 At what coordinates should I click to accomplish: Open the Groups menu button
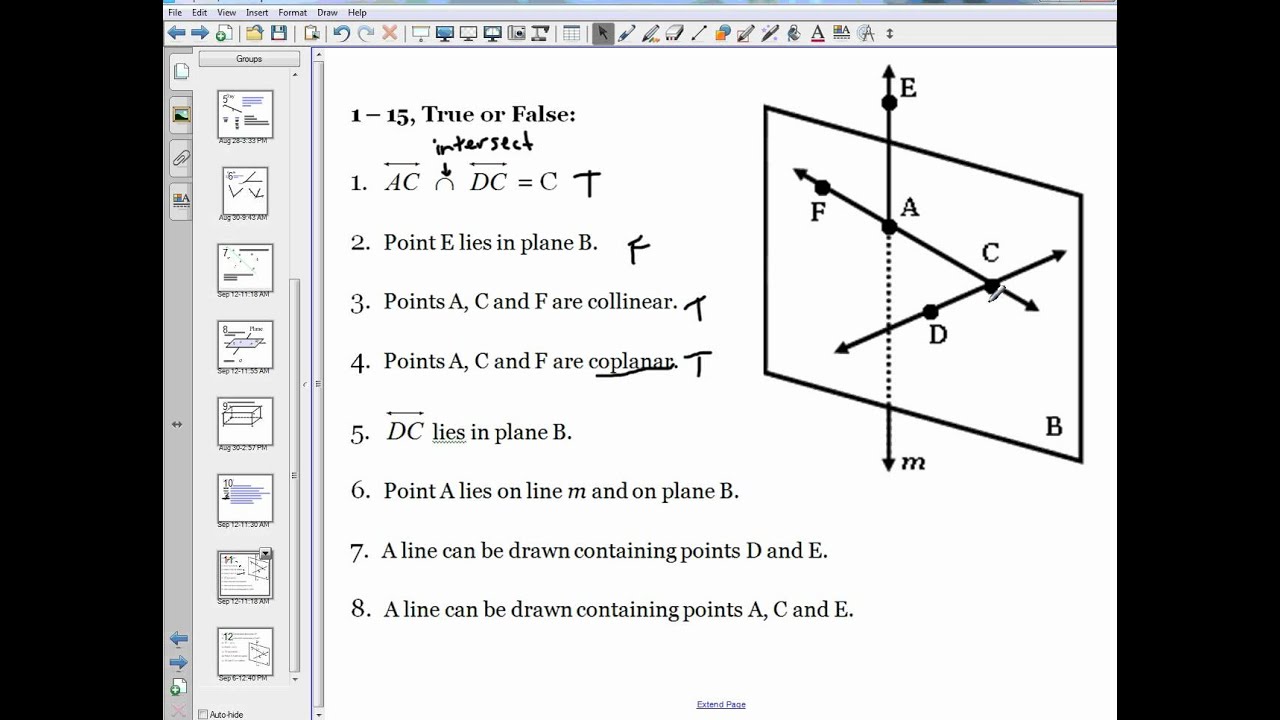point(249,59)
